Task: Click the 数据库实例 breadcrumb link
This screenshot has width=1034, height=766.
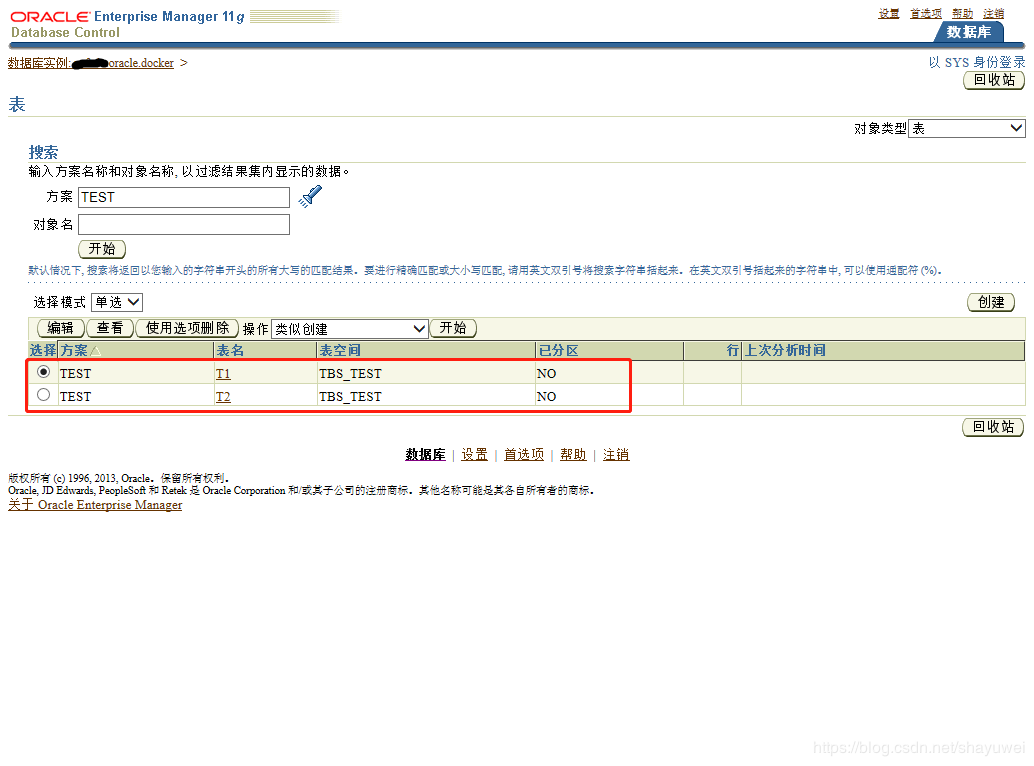Action: coord(91,63)
